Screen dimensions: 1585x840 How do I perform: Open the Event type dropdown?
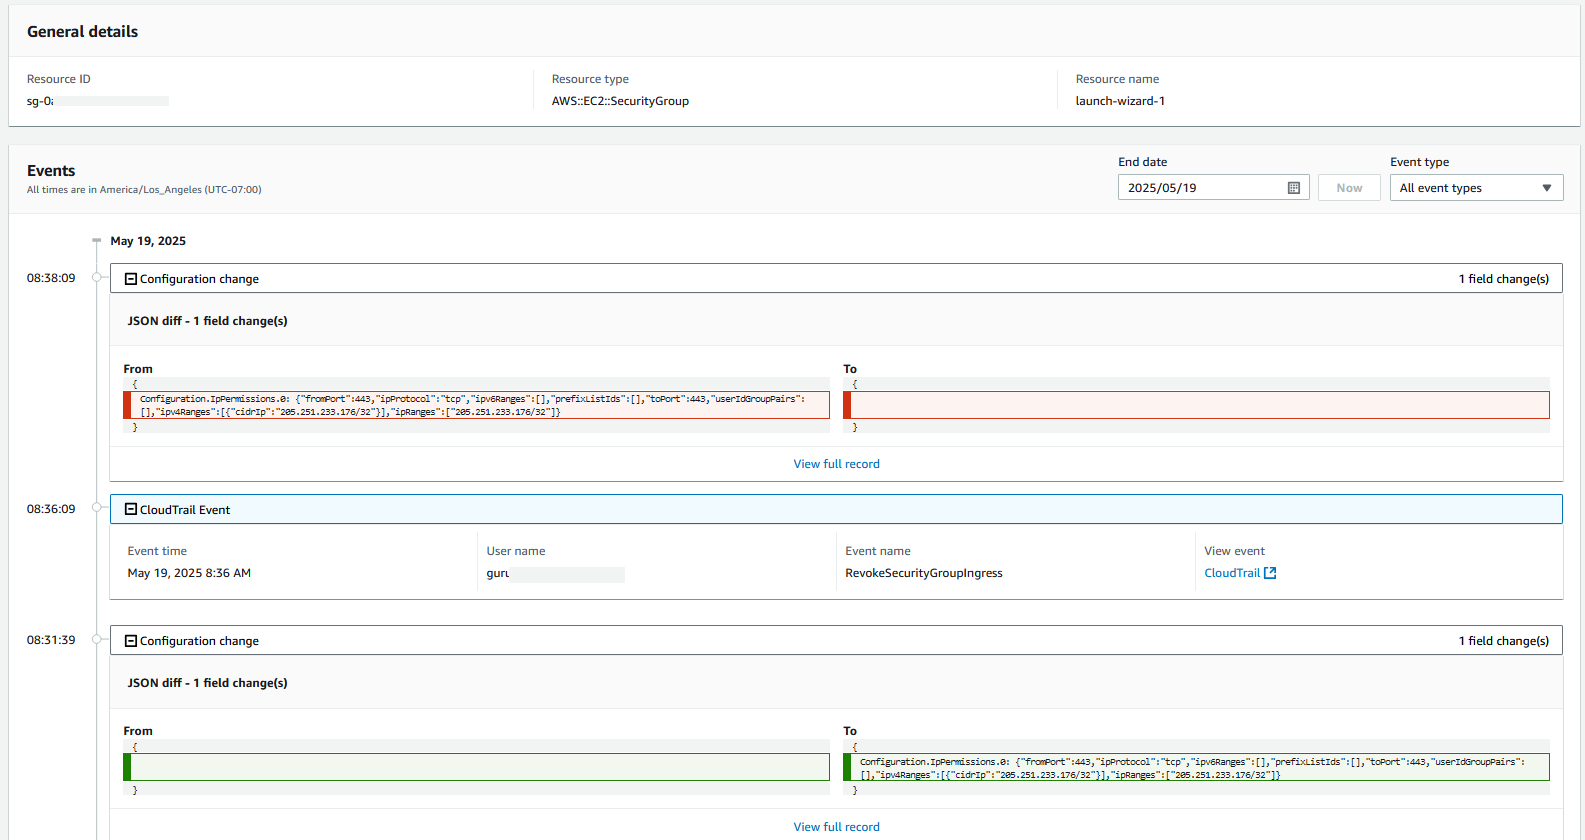[1476, 188]
